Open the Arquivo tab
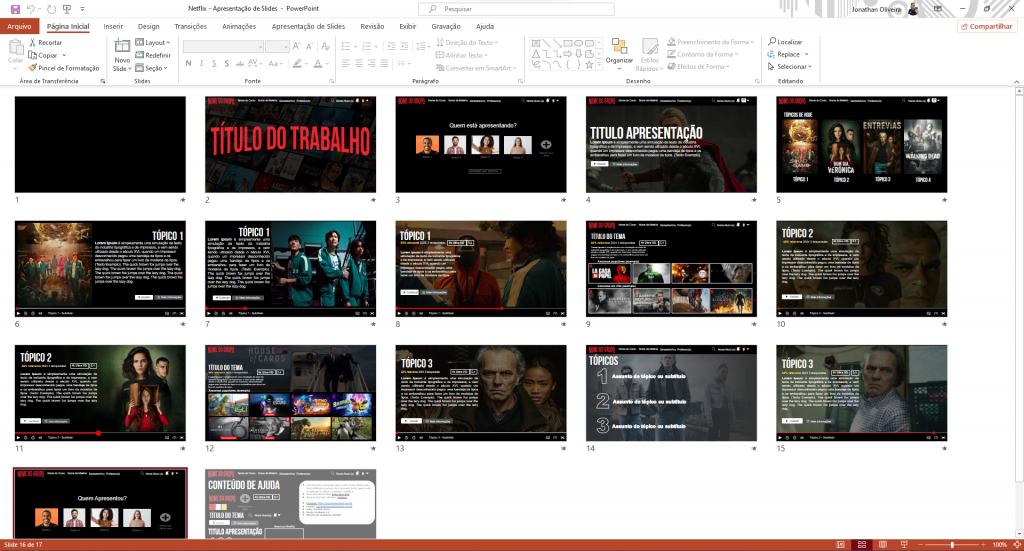The image size is (1024, 551). tap(20, 26)
